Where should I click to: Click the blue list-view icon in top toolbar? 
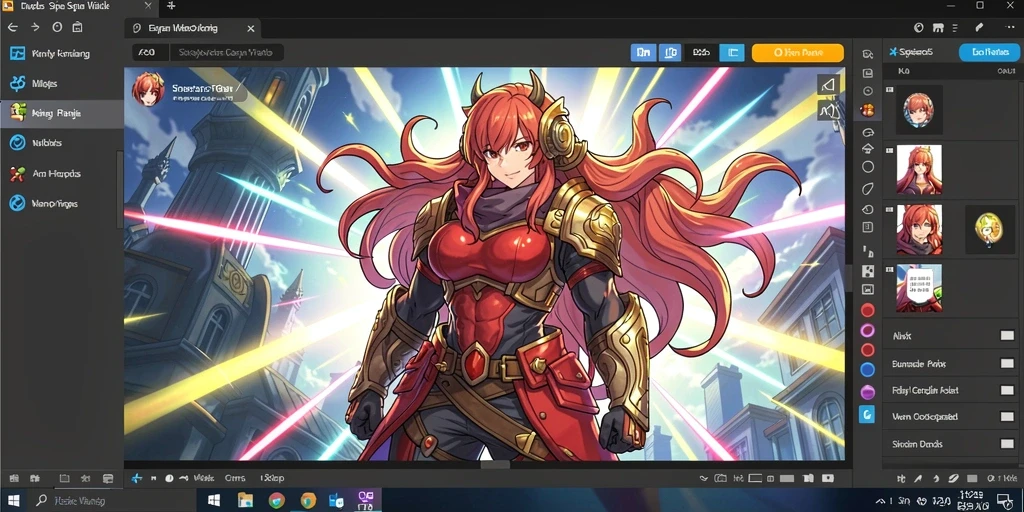click(x=731, y=53)
